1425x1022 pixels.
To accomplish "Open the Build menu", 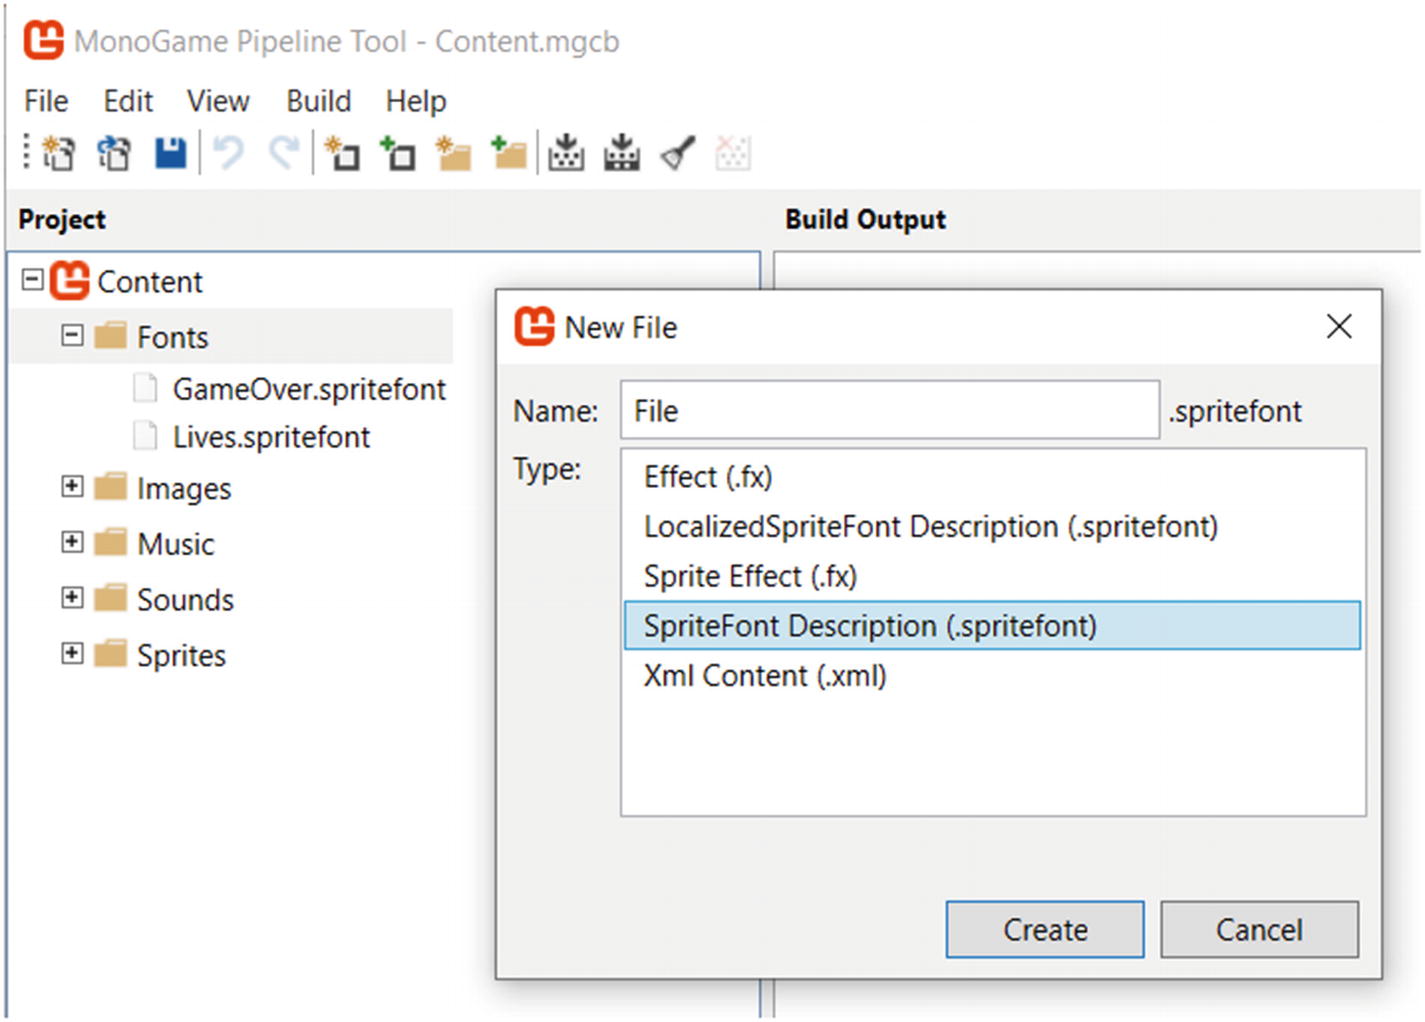I will coord(319,101).
